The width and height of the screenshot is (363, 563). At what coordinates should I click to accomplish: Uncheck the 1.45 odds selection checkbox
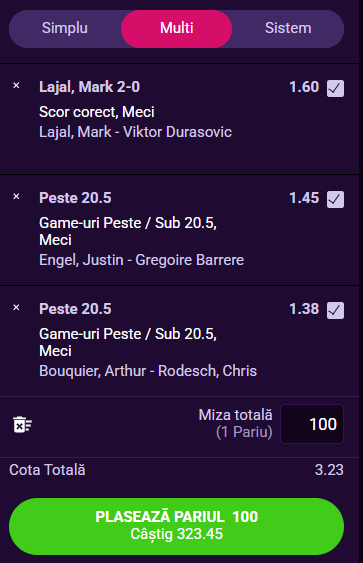tap(335, 199)
